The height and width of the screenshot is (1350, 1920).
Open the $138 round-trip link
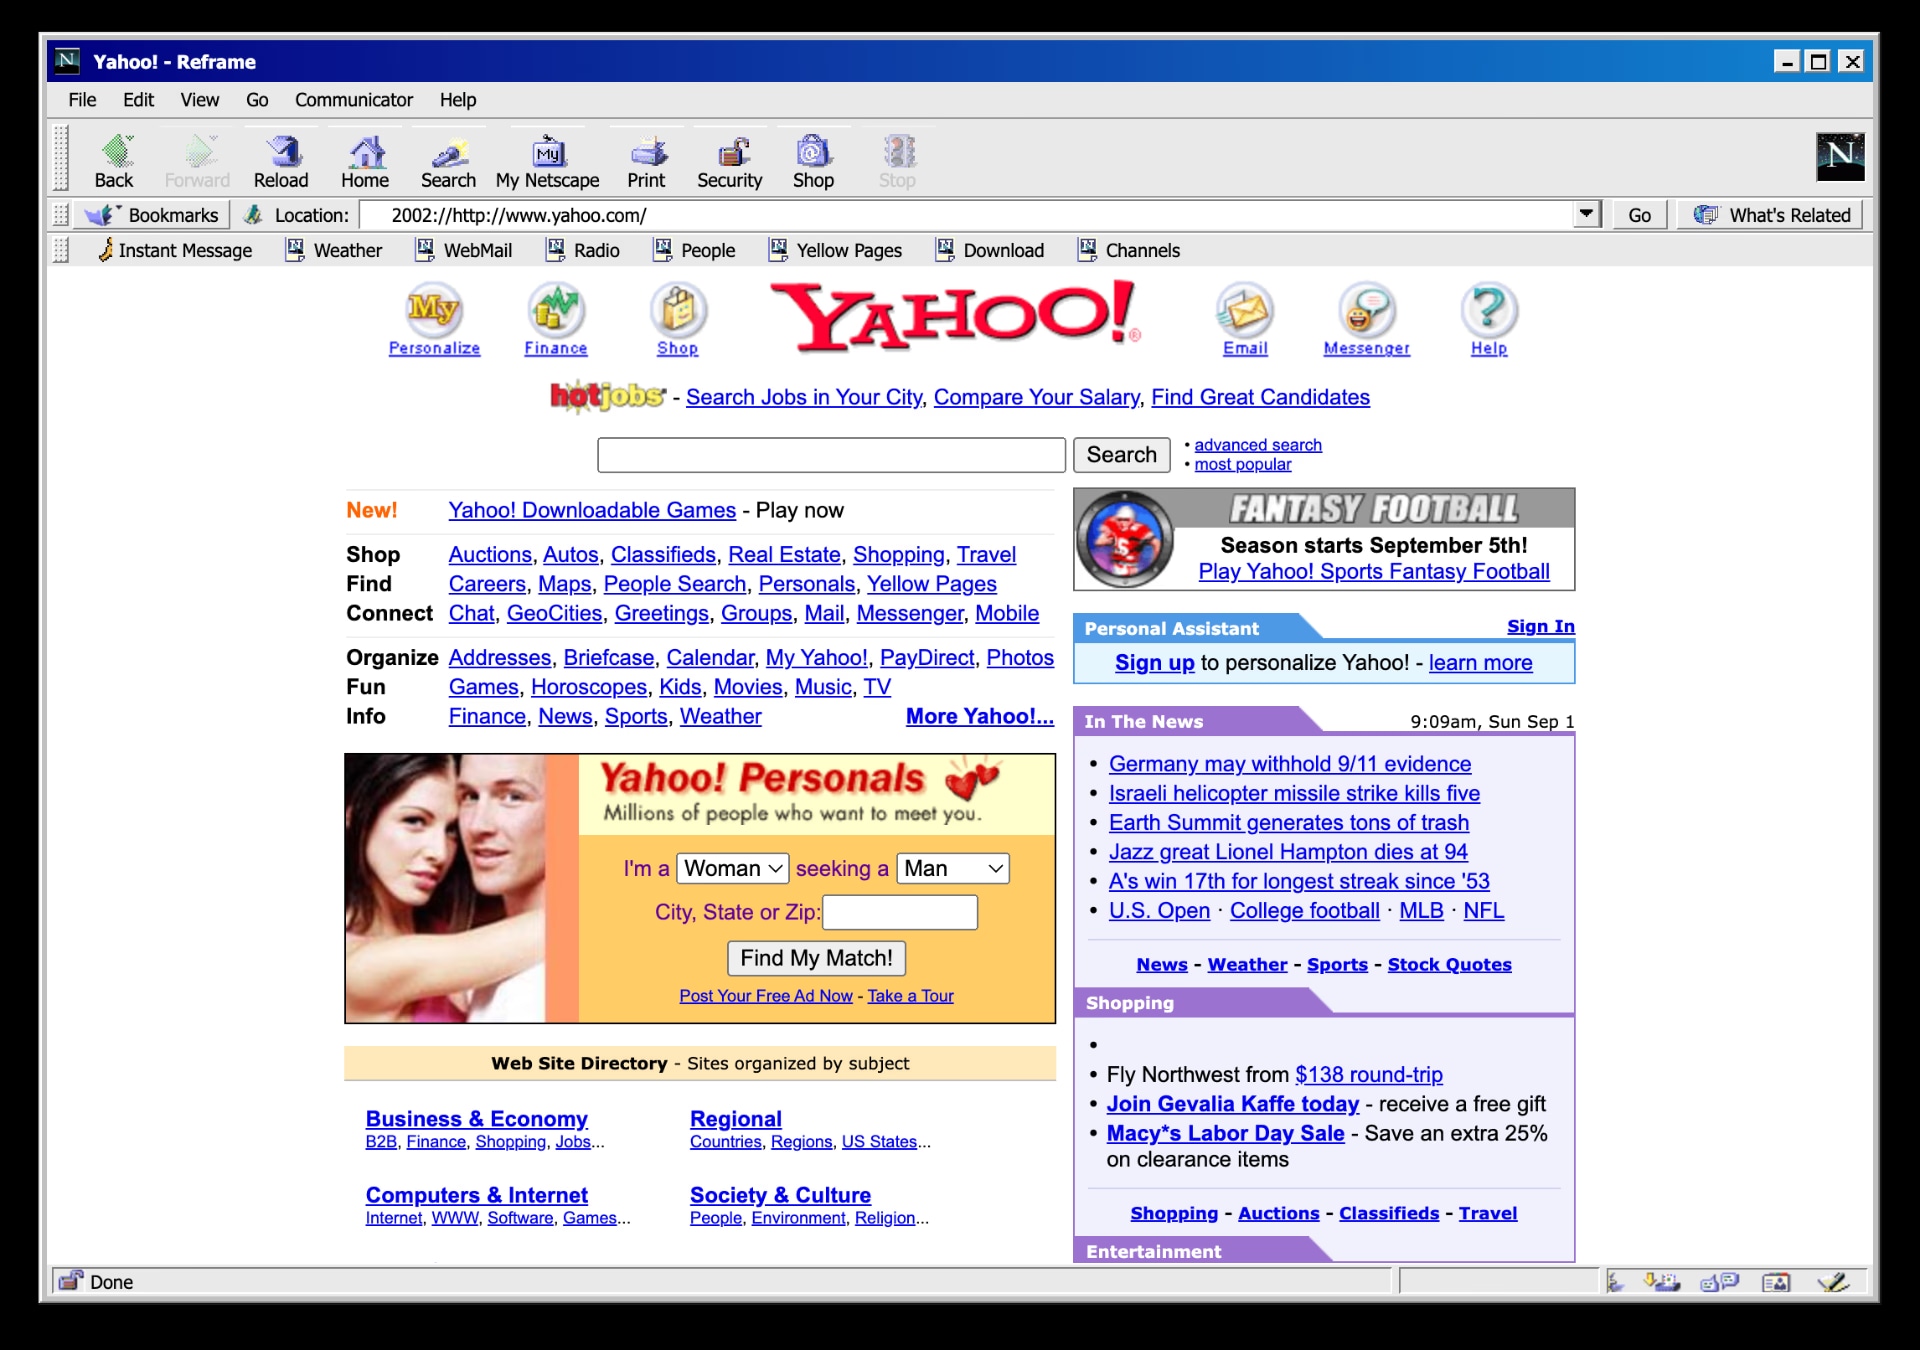point(1368,1074)
